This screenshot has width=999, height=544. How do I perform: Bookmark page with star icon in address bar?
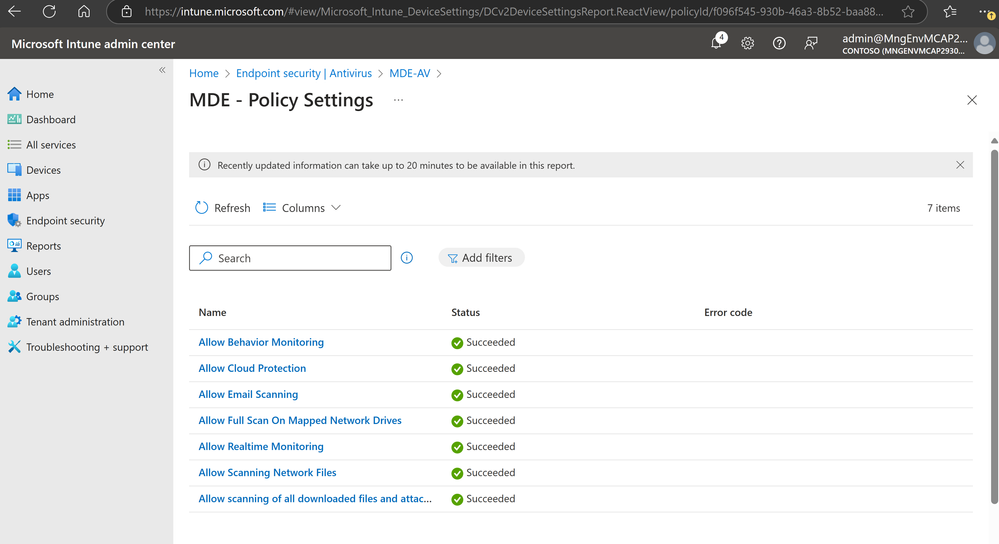[x=908, y=11]
